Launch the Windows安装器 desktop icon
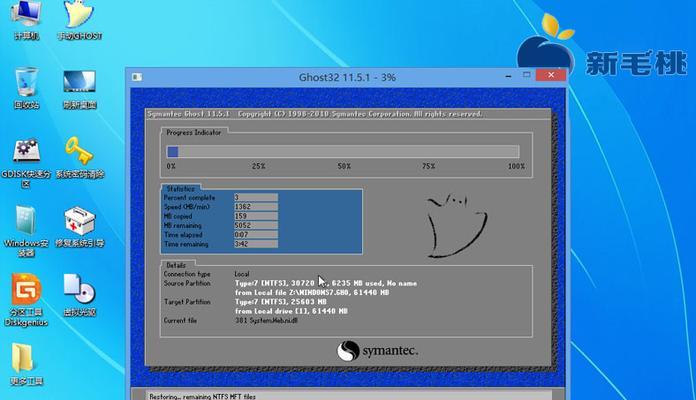Viewport: 696px width, 400px height. pyautogui.click(x=26, y=231)
